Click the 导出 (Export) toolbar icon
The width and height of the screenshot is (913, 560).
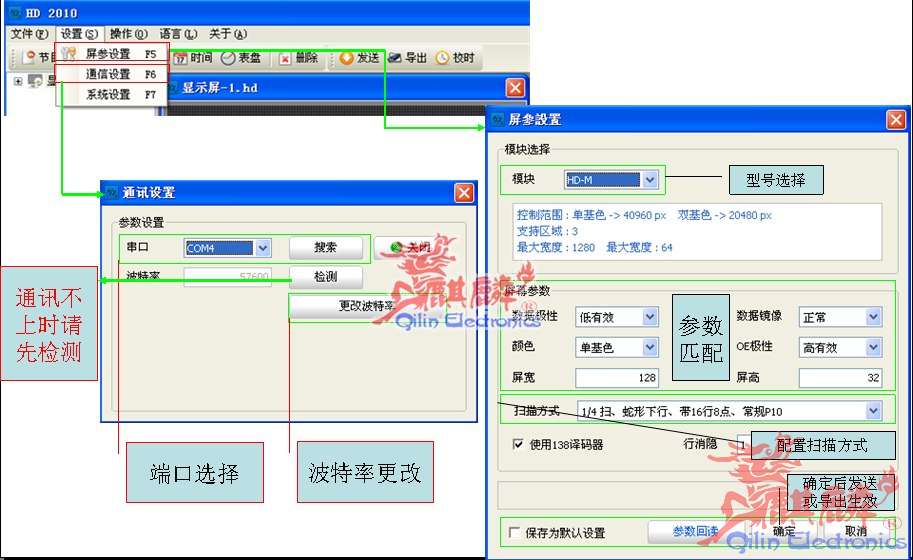[x=395, y=58]
